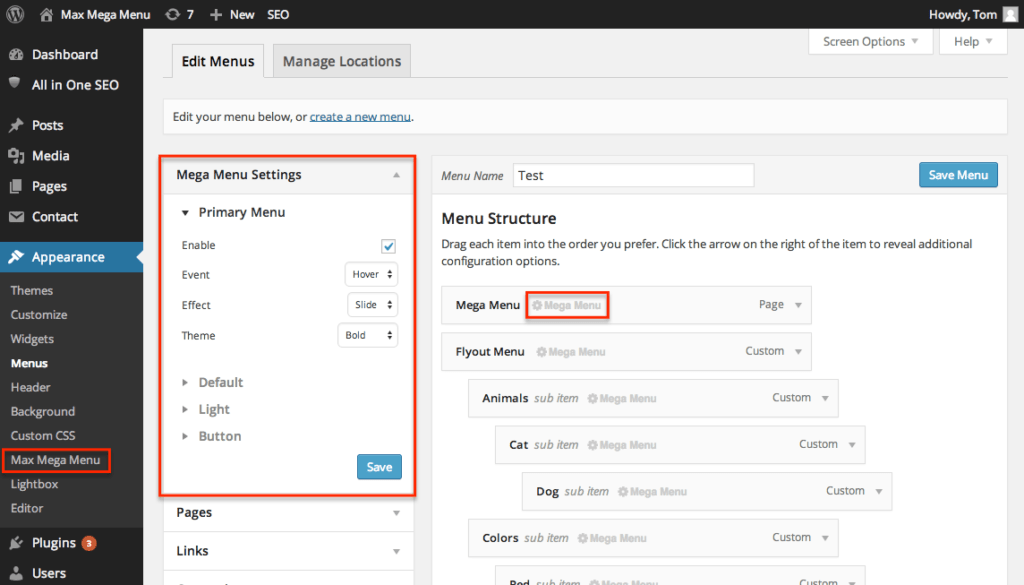Open the Help dropdown tab

973,42
